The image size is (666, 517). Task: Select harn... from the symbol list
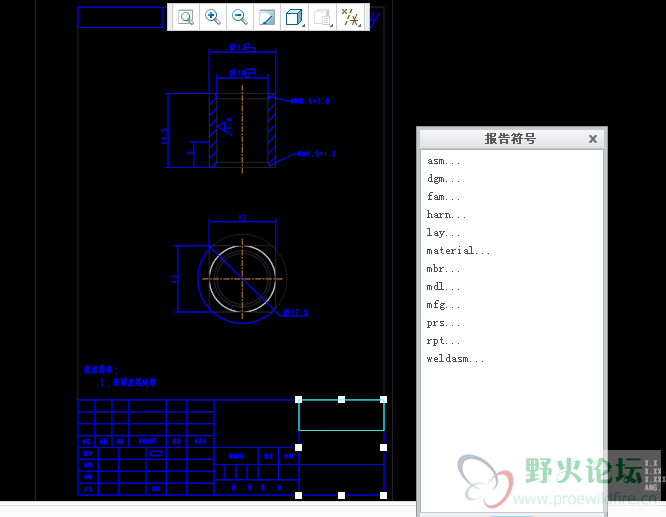click(x=447, y=215)
